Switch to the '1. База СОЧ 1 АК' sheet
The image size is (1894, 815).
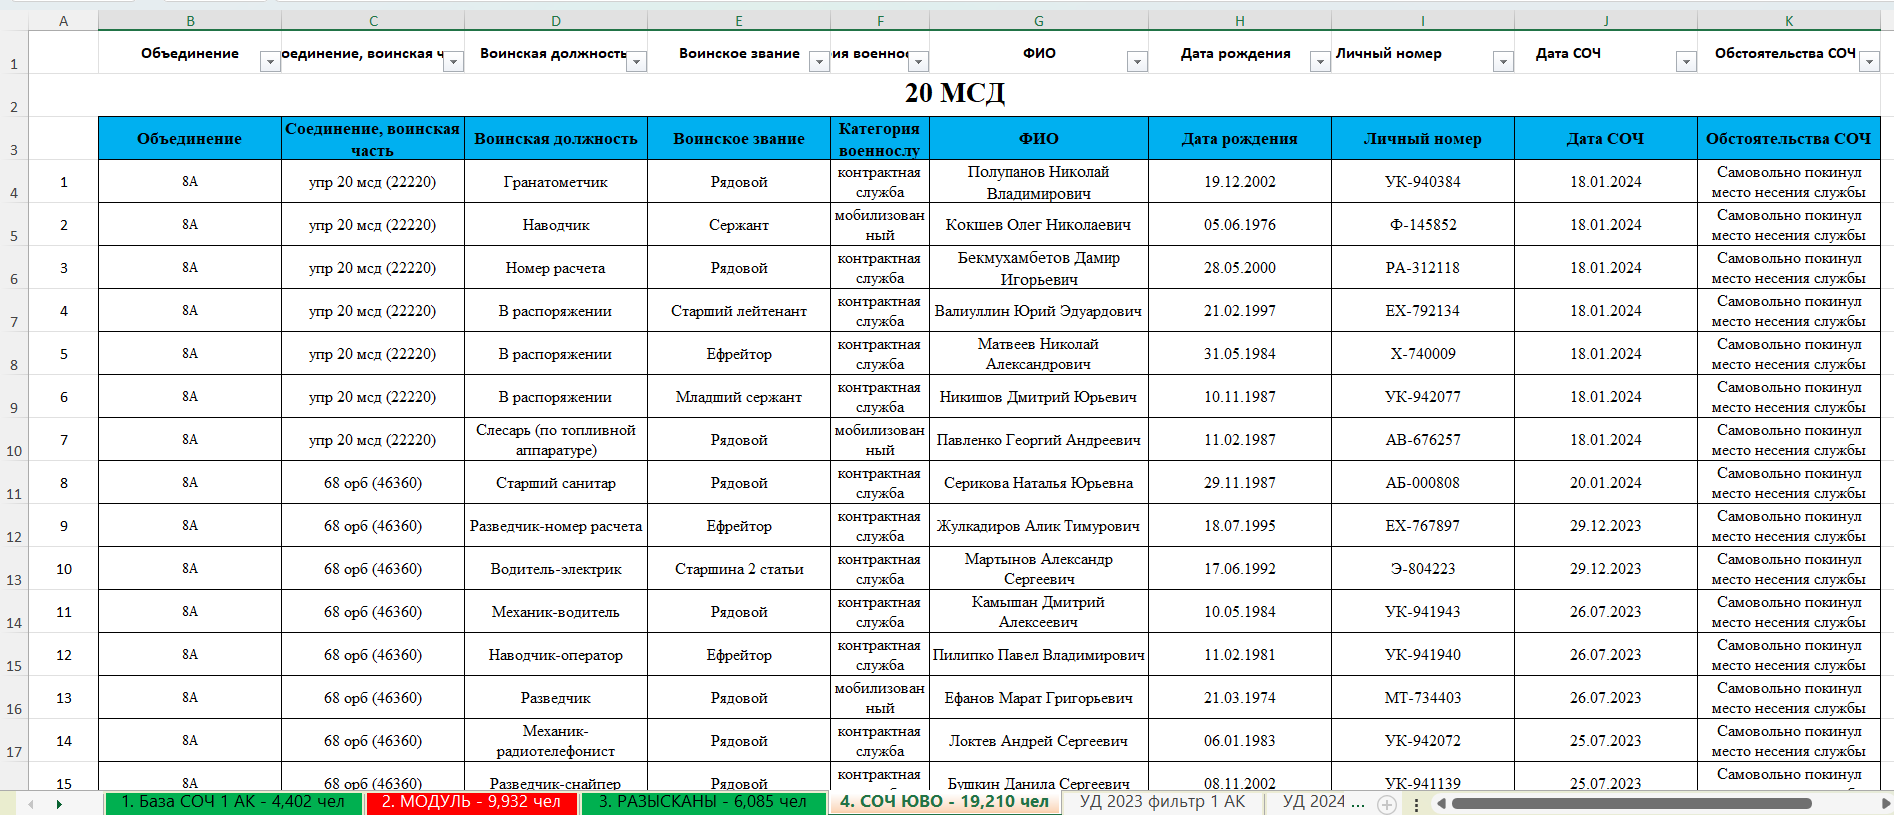click(232, 802)
